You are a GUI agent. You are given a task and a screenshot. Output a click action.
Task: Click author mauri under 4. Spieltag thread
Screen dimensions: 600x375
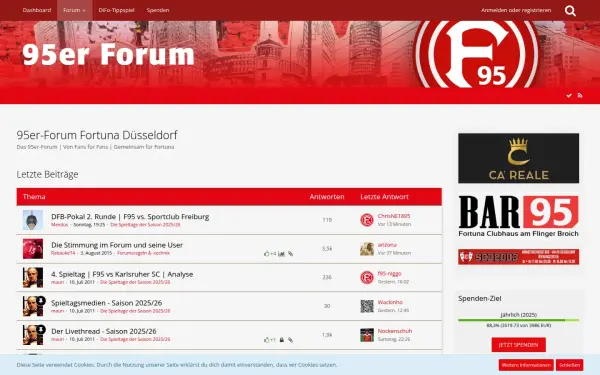click(57, 282)
